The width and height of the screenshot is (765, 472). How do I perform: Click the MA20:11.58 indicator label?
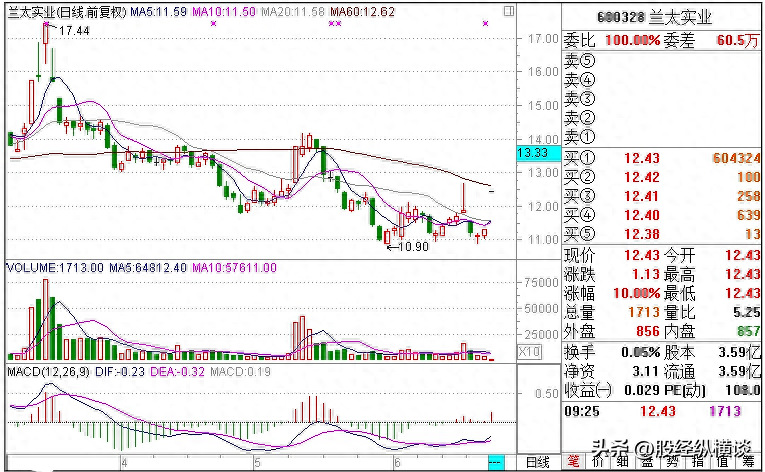(x=293, y=12)
